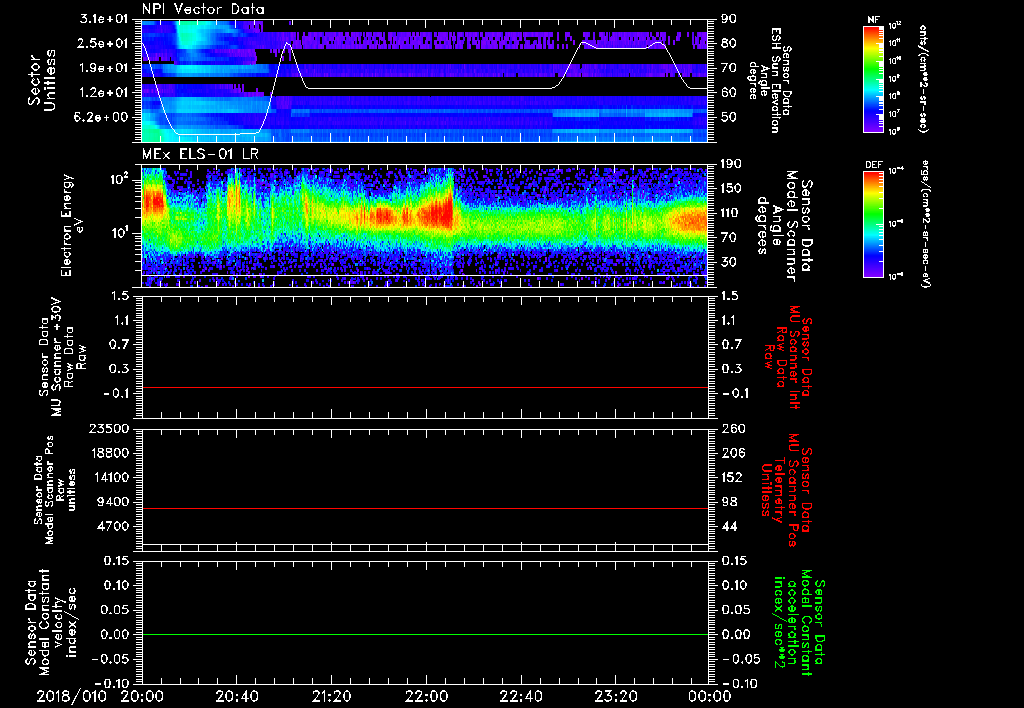
Task: Select the 20:40 time axis label
Action: [x=237, y=695]
